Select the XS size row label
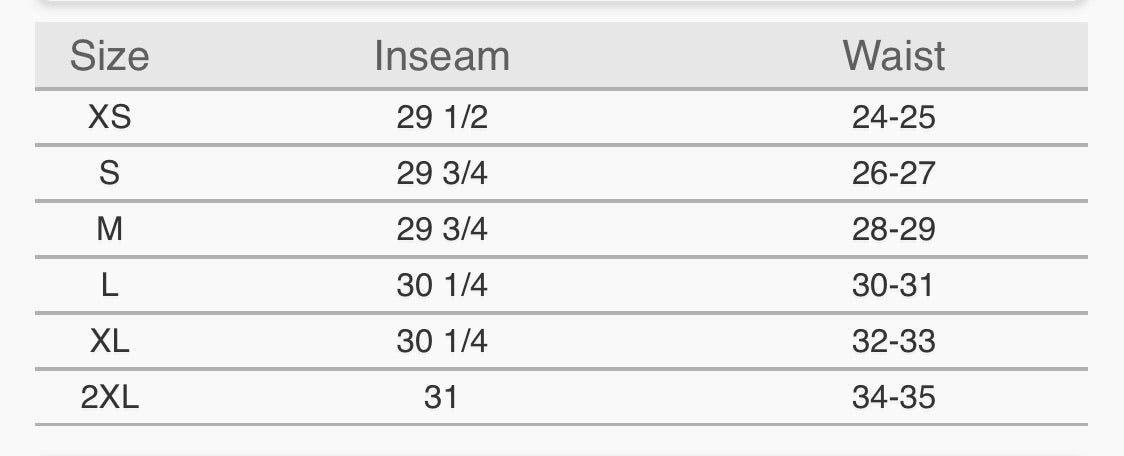Image resolution: width=1124 pixels, height=456 pixels. [x=109, y=118]
